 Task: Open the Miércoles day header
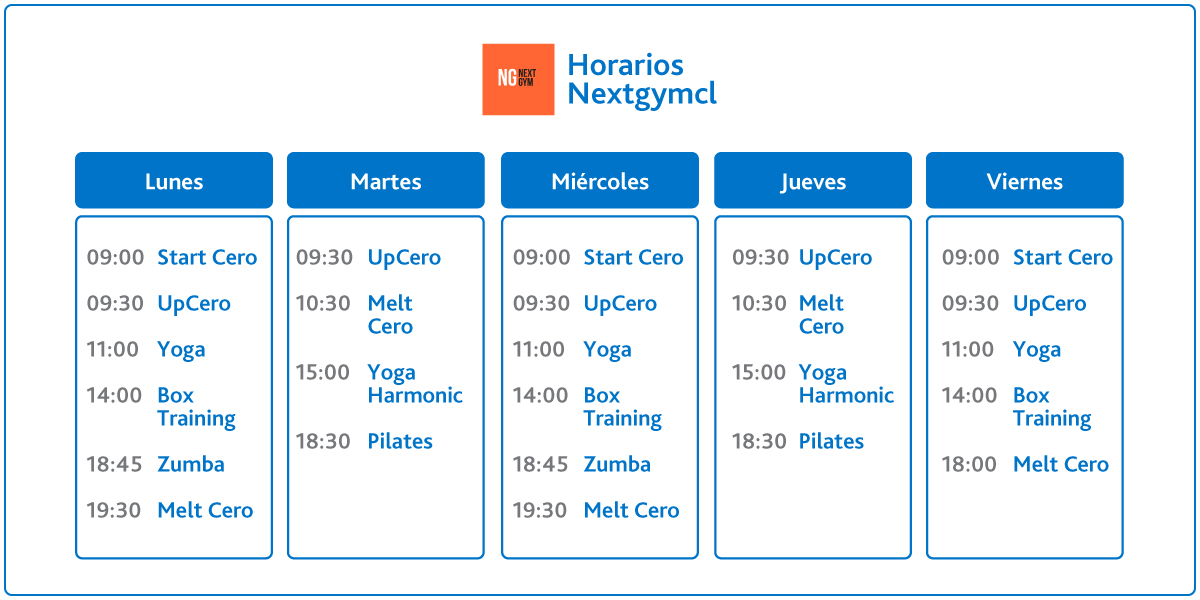pyautogui.click(x=600, y=181)
